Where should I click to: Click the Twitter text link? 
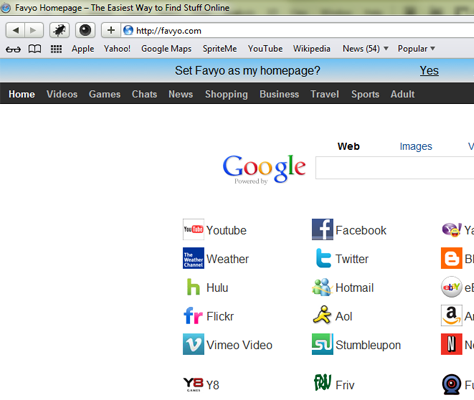click(x=352, y=259)
